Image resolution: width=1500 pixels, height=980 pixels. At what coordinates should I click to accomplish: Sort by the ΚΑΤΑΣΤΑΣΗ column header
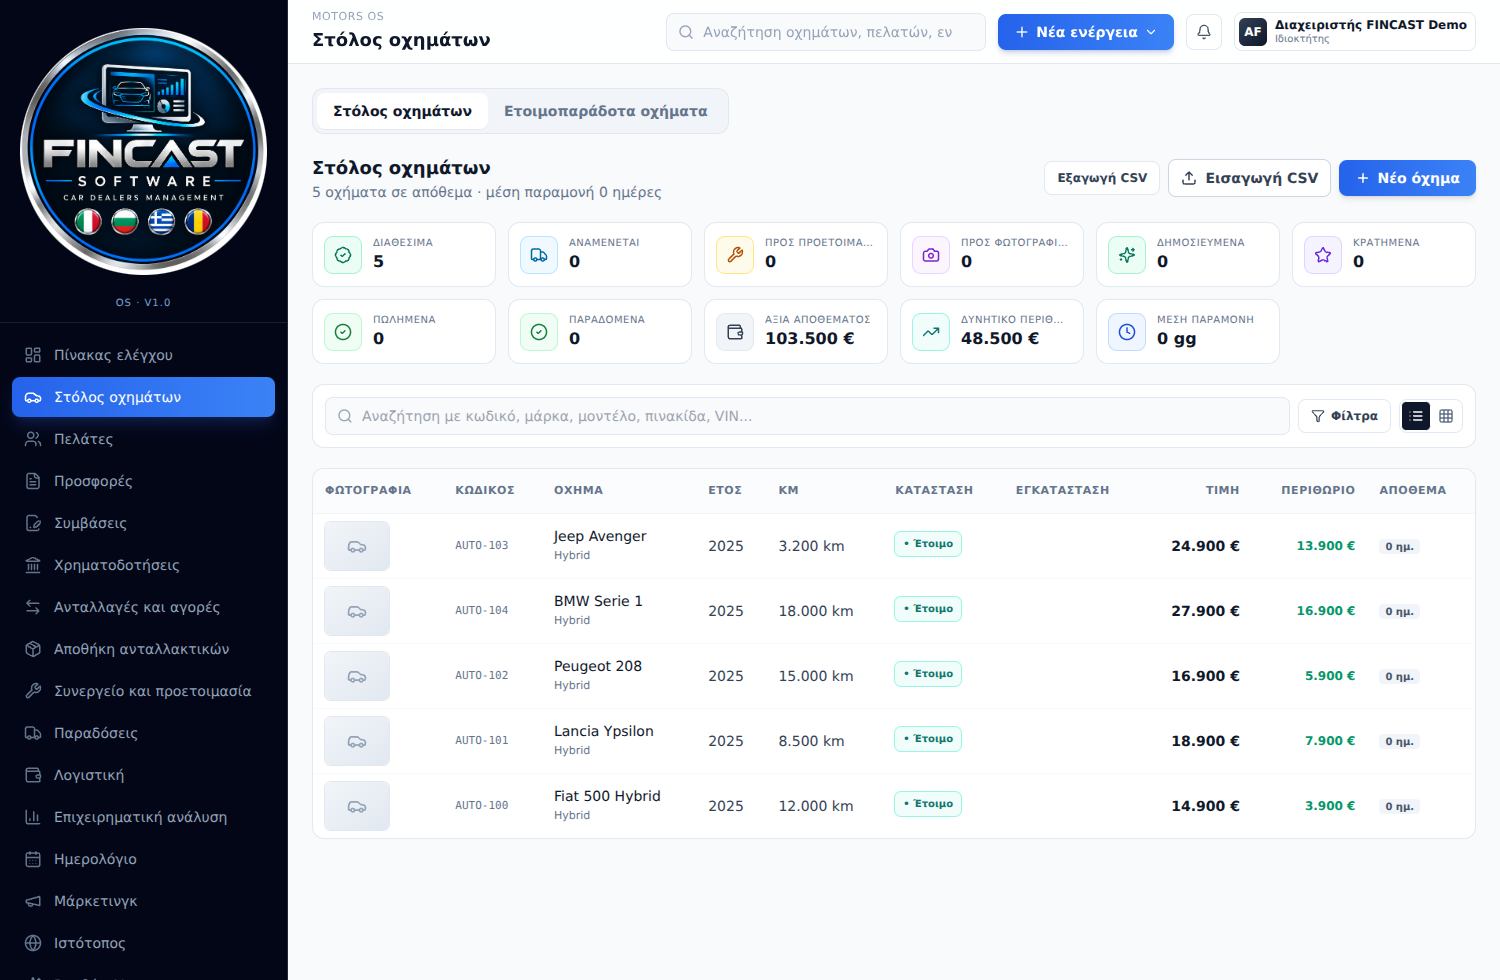coord(934,490)
